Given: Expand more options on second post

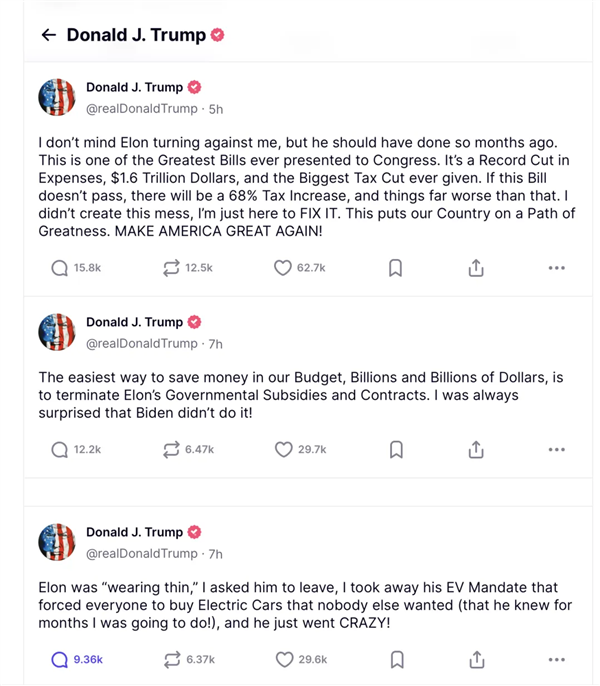Looking at the screenshot, I should point(557,450).
